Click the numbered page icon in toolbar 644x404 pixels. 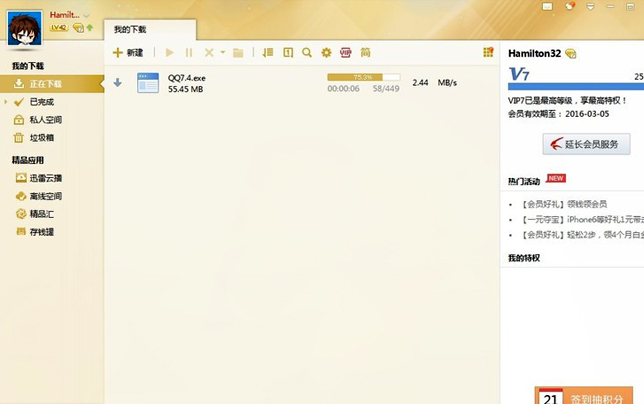click(x=288, y=53)
